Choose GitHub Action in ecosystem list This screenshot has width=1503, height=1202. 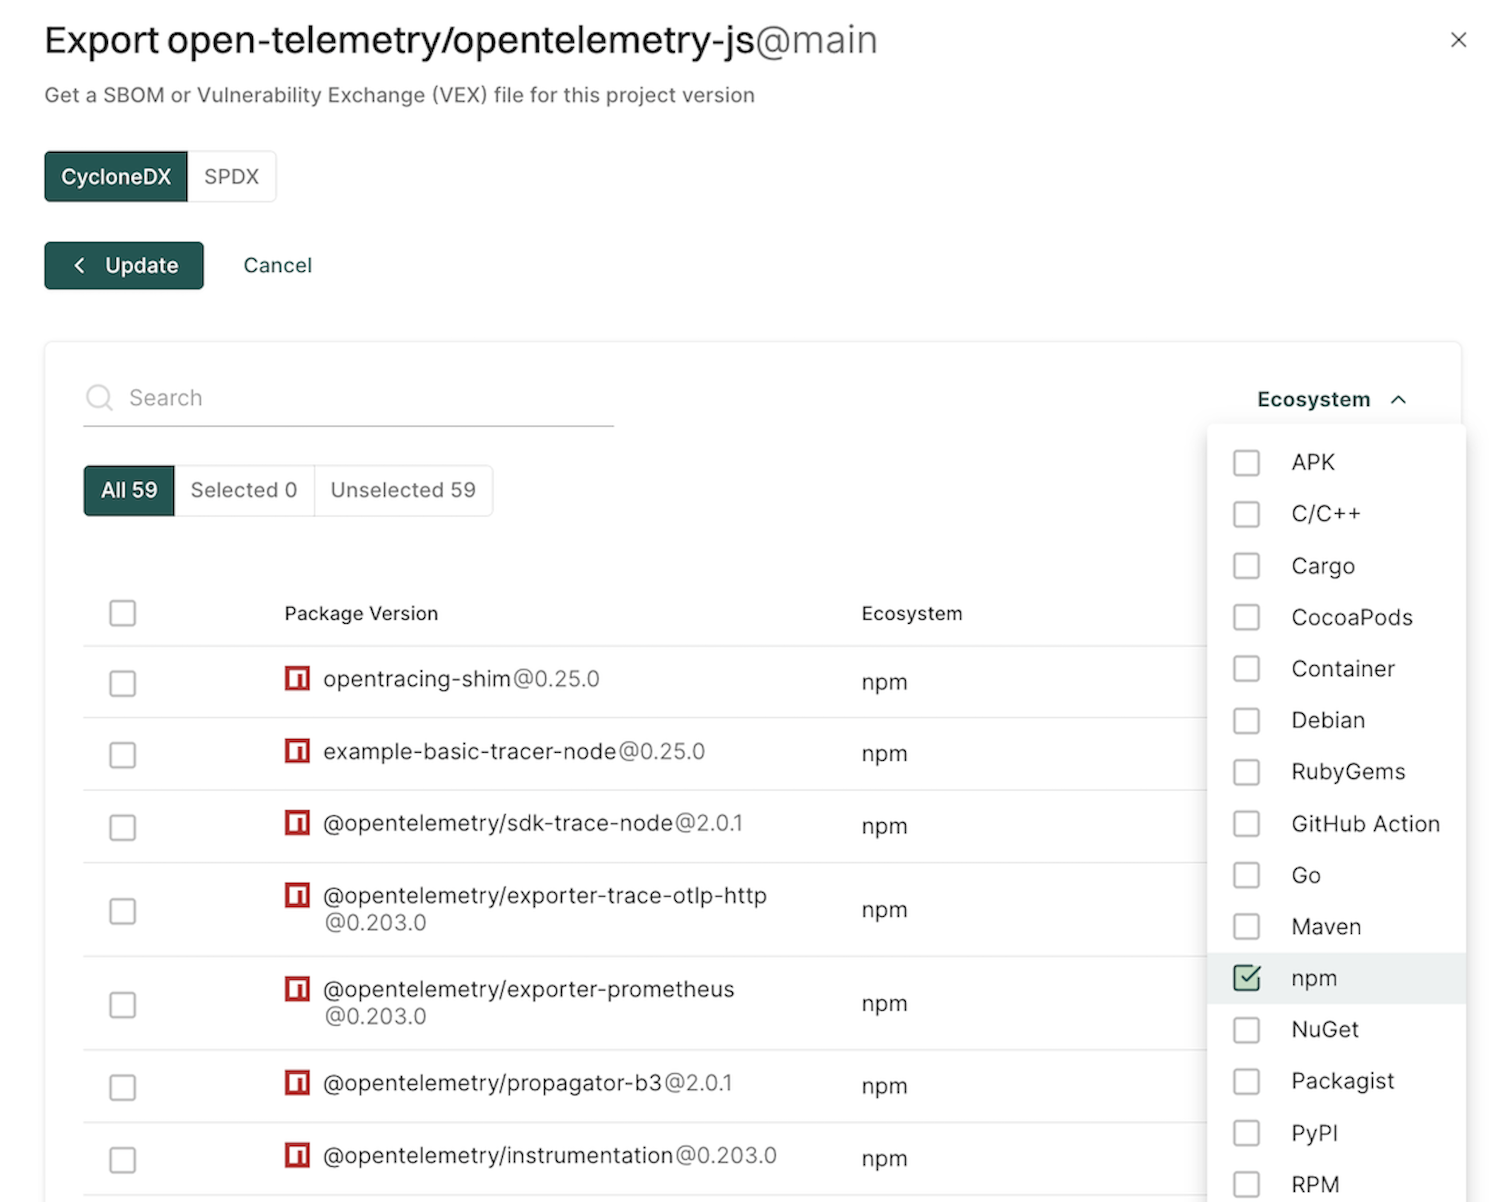point(1246,824)
